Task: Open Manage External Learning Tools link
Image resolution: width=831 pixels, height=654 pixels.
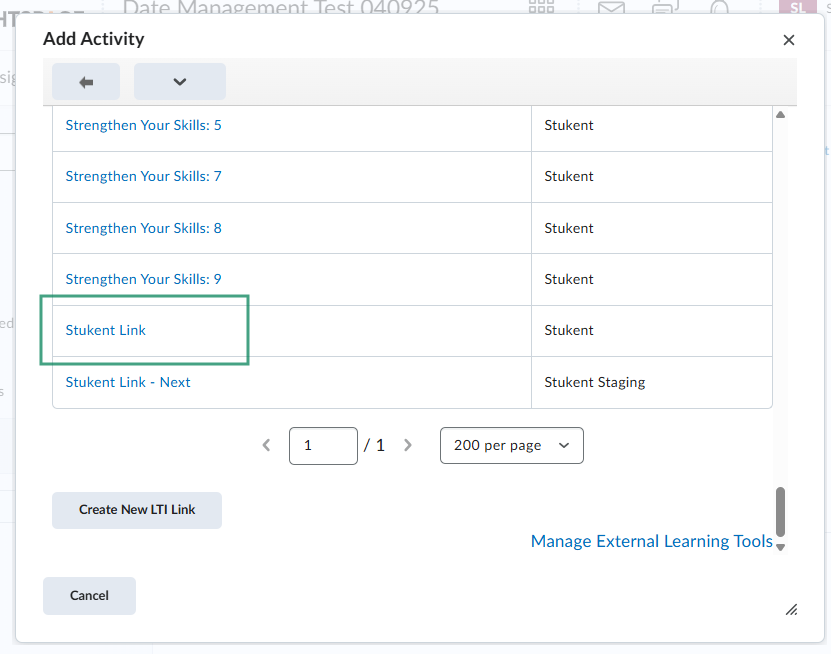Action: [651, 541]
